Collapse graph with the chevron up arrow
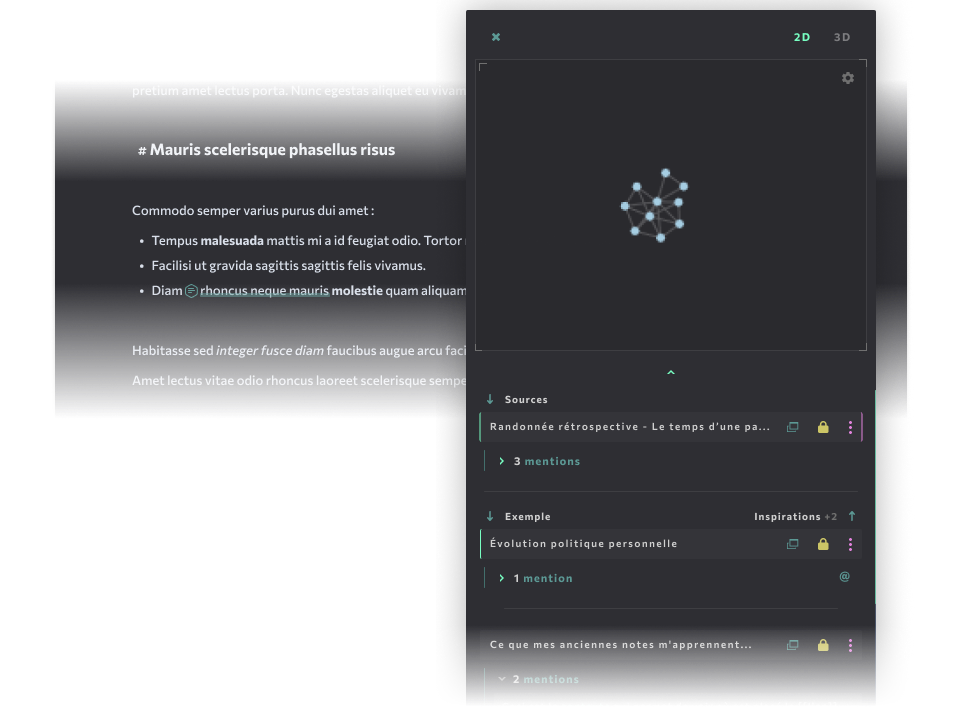 coord(671,373)
